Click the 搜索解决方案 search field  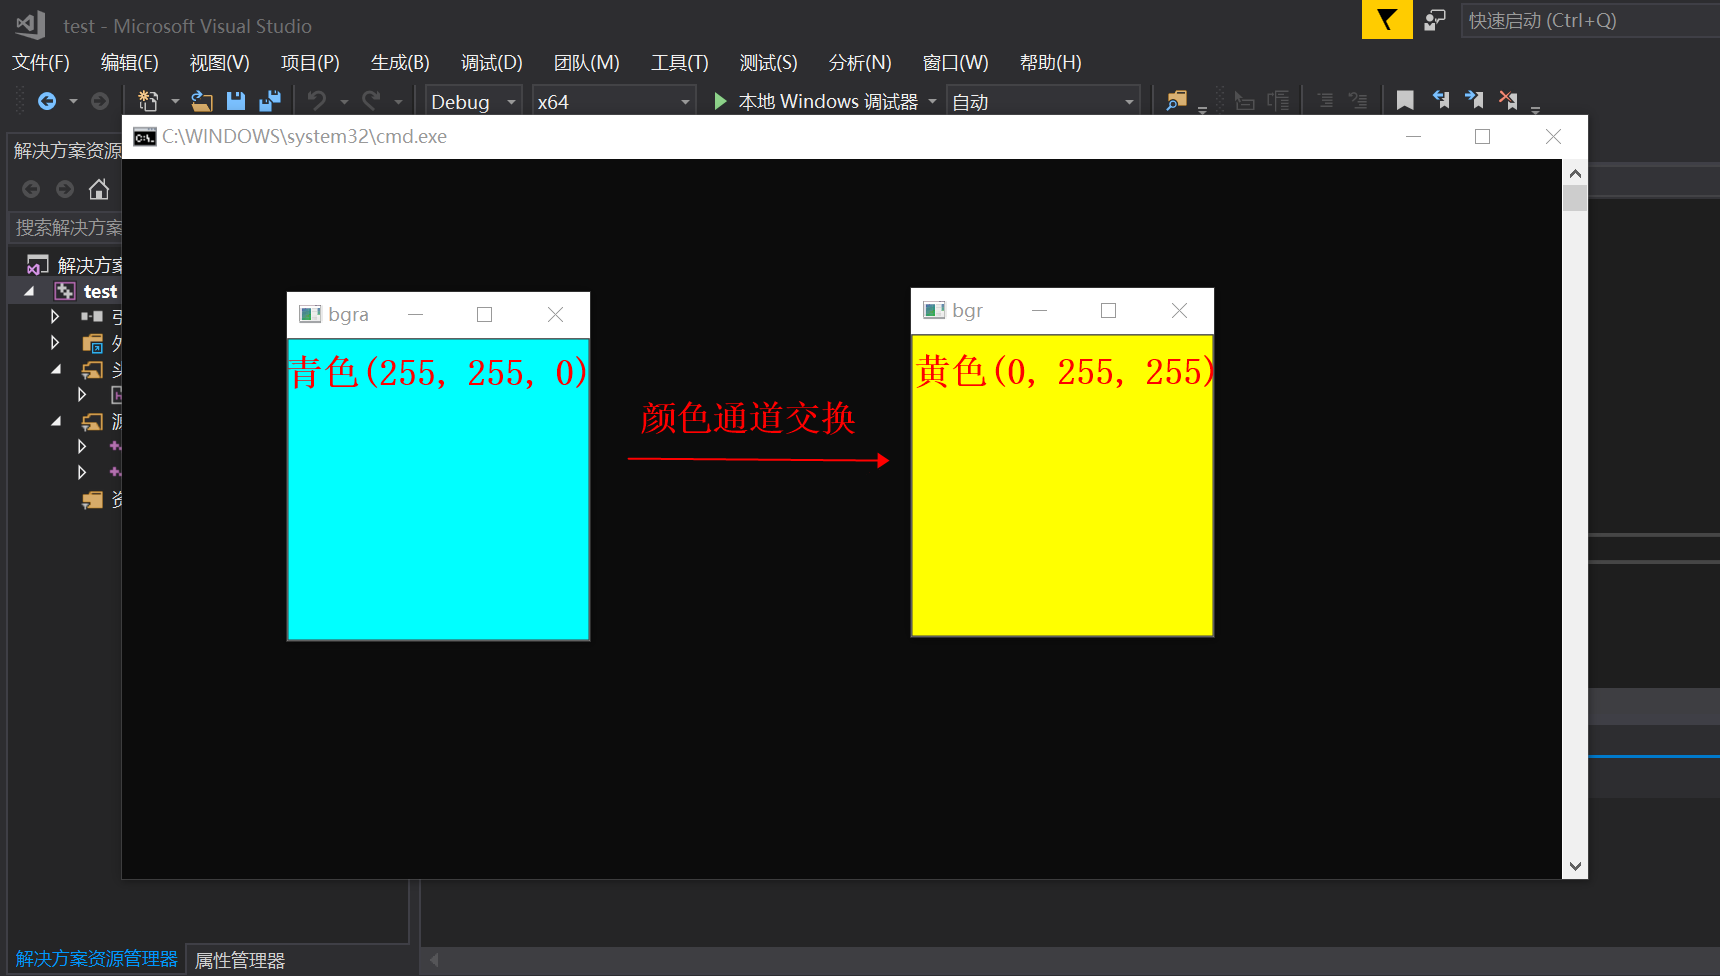(68, 228)
